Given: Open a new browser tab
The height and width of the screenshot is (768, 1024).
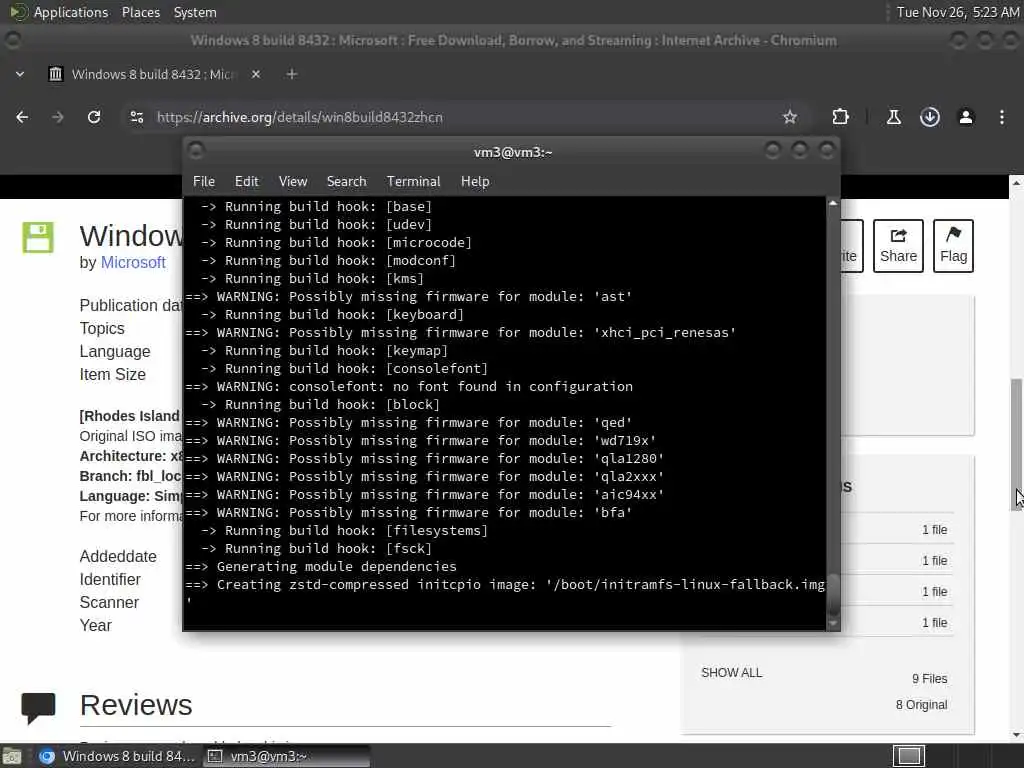Looking at the screenshot, I should (x=292, y=74).
